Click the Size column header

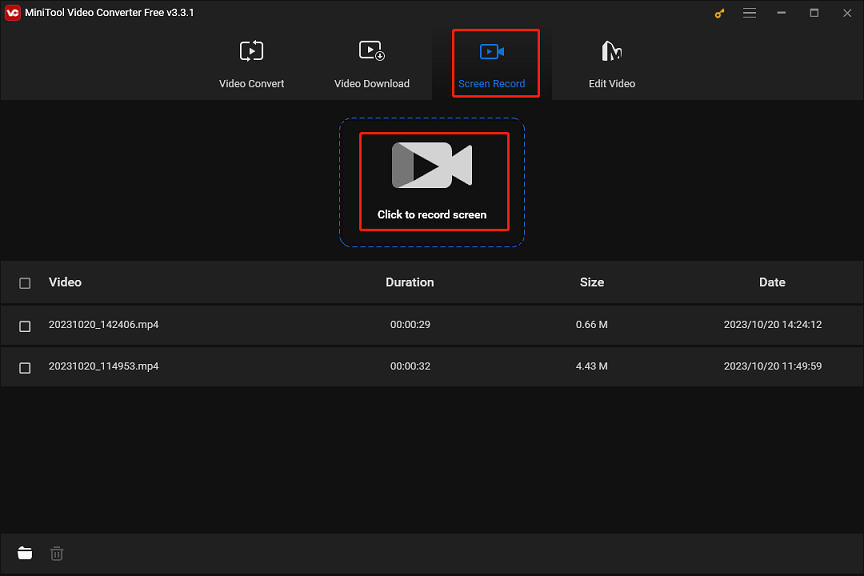tap(592, 282)
